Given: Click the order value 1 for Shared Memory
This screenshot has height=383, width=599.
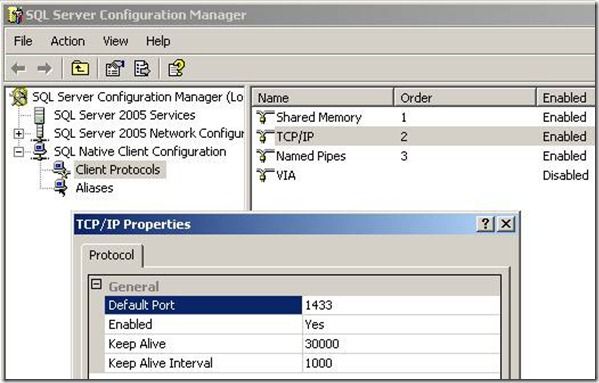Looking at the screenshot, I should coord(404,117).
